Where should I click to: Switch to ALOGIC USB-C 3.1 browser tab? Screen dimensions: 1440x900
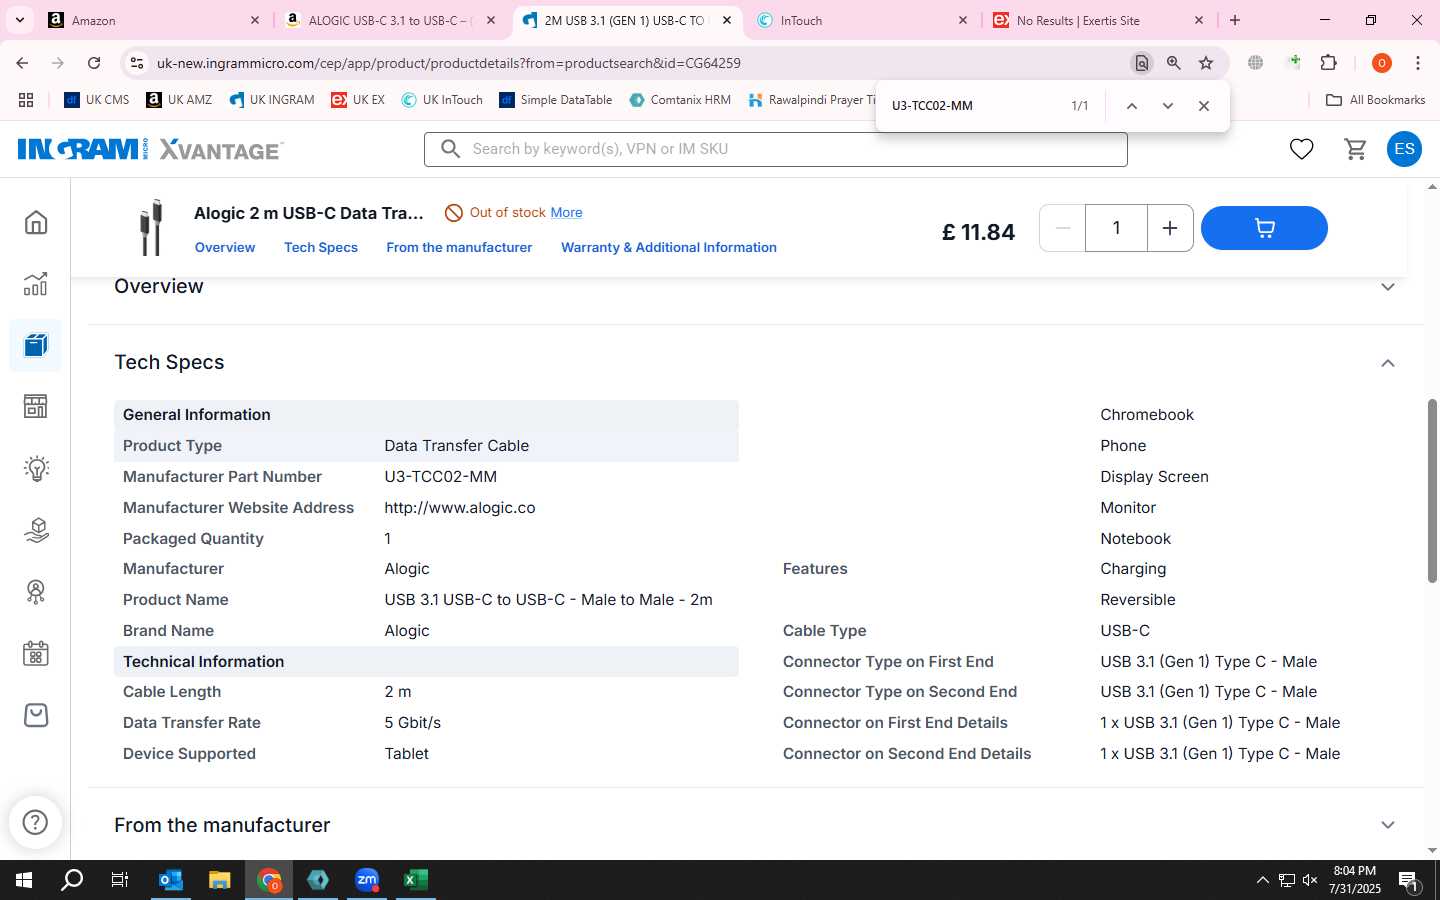click(390, 20)
